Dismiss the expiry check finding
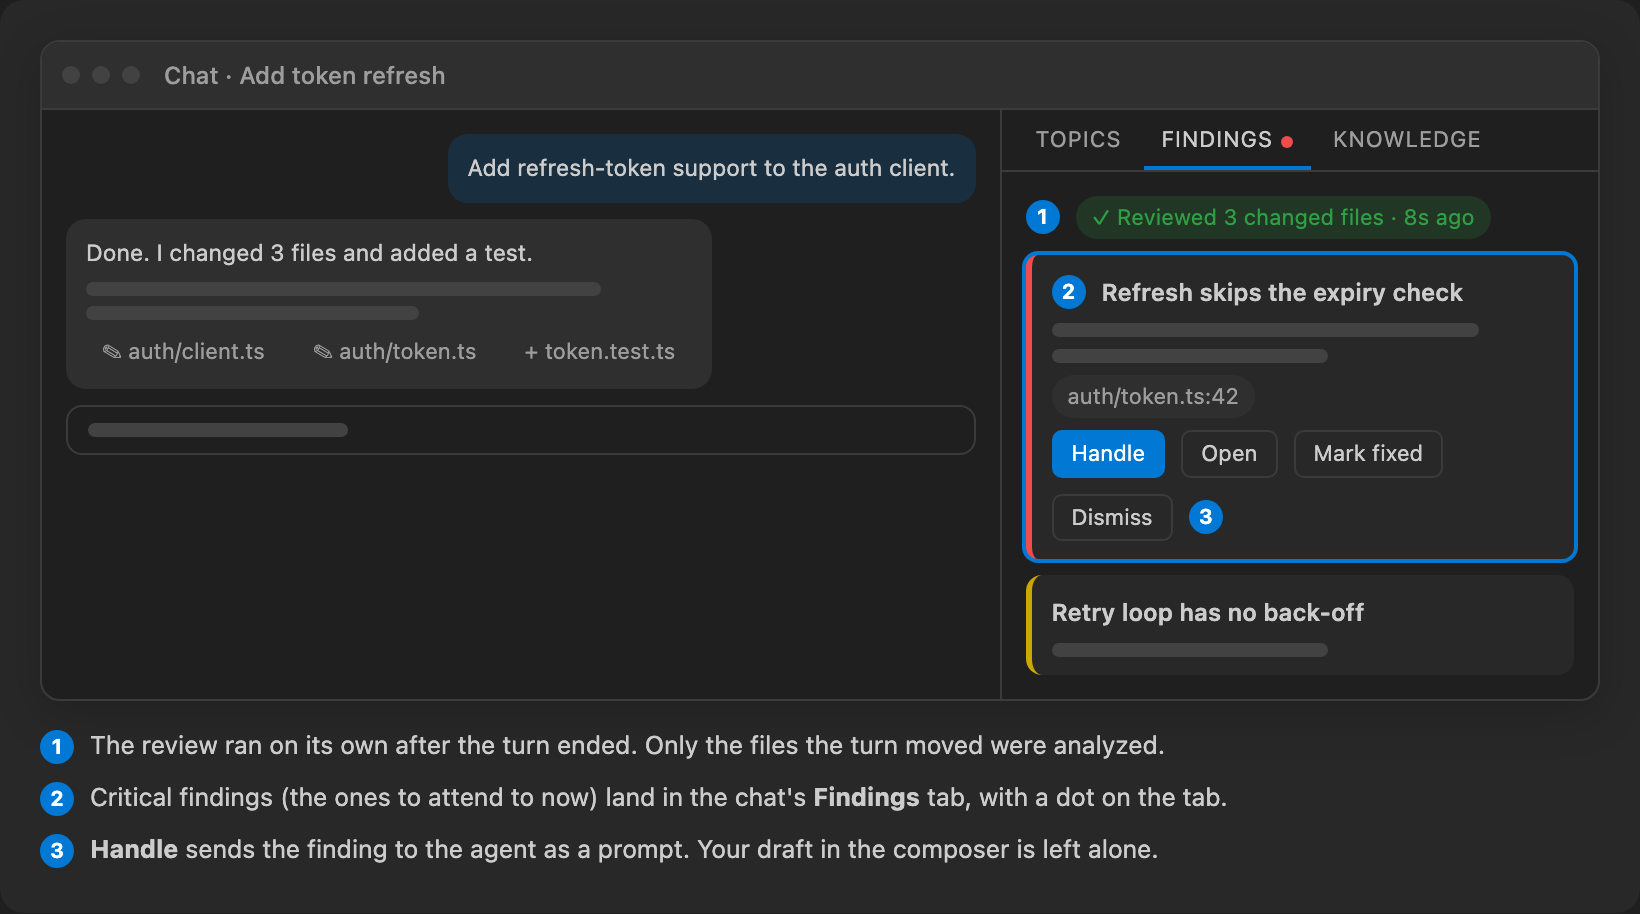1640x914 pixels. tap(1112, 518)
